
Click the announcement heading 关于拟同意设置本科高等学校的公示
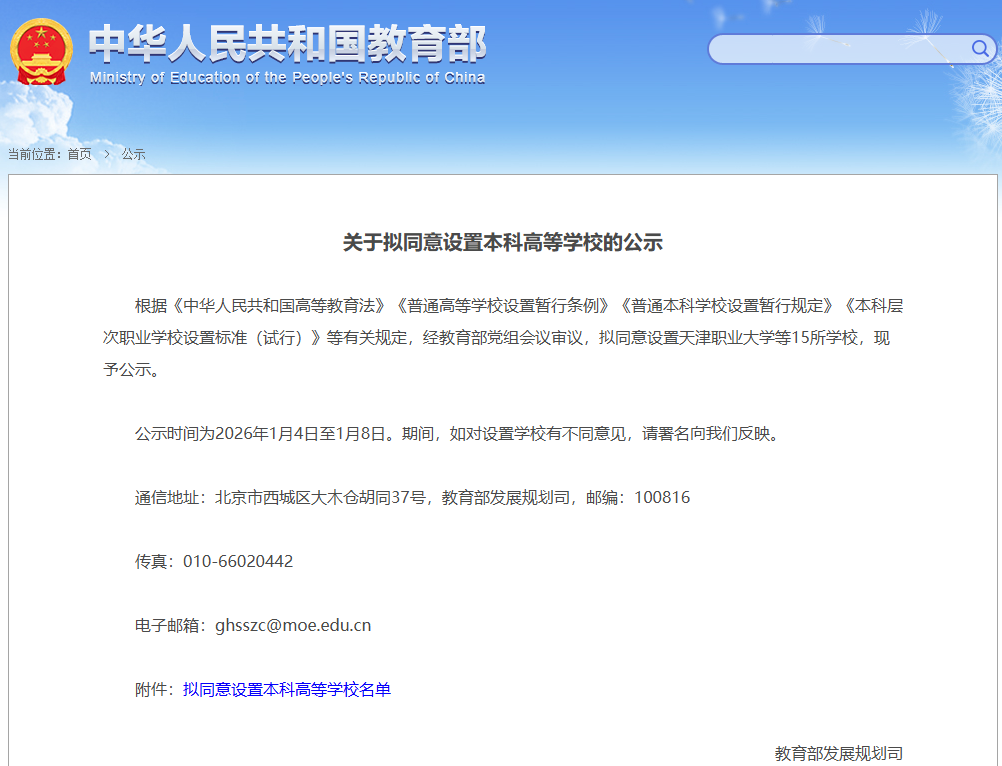tap(503, 242)
